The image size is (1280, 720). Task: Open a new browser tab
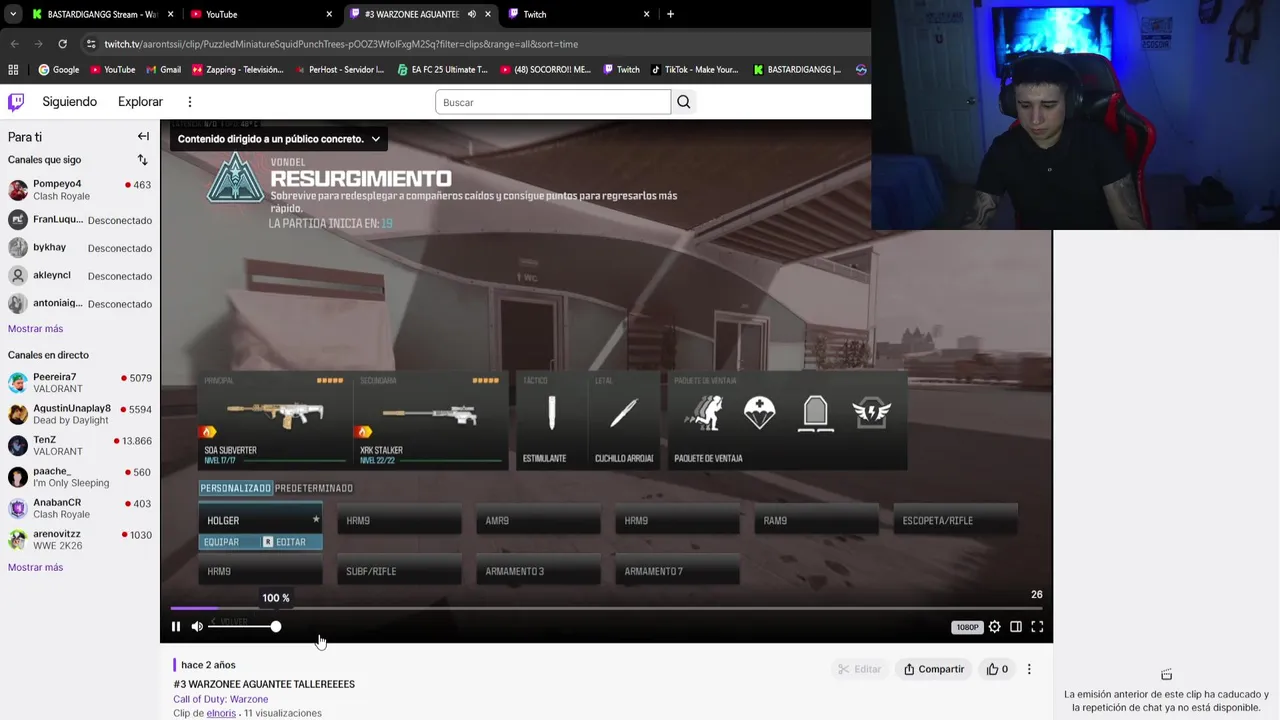point(670,14)
